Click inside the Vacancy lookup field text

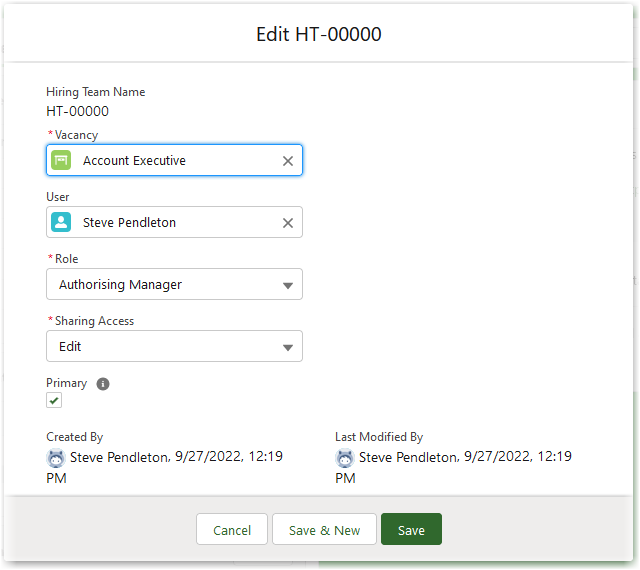tap(170, 160)
